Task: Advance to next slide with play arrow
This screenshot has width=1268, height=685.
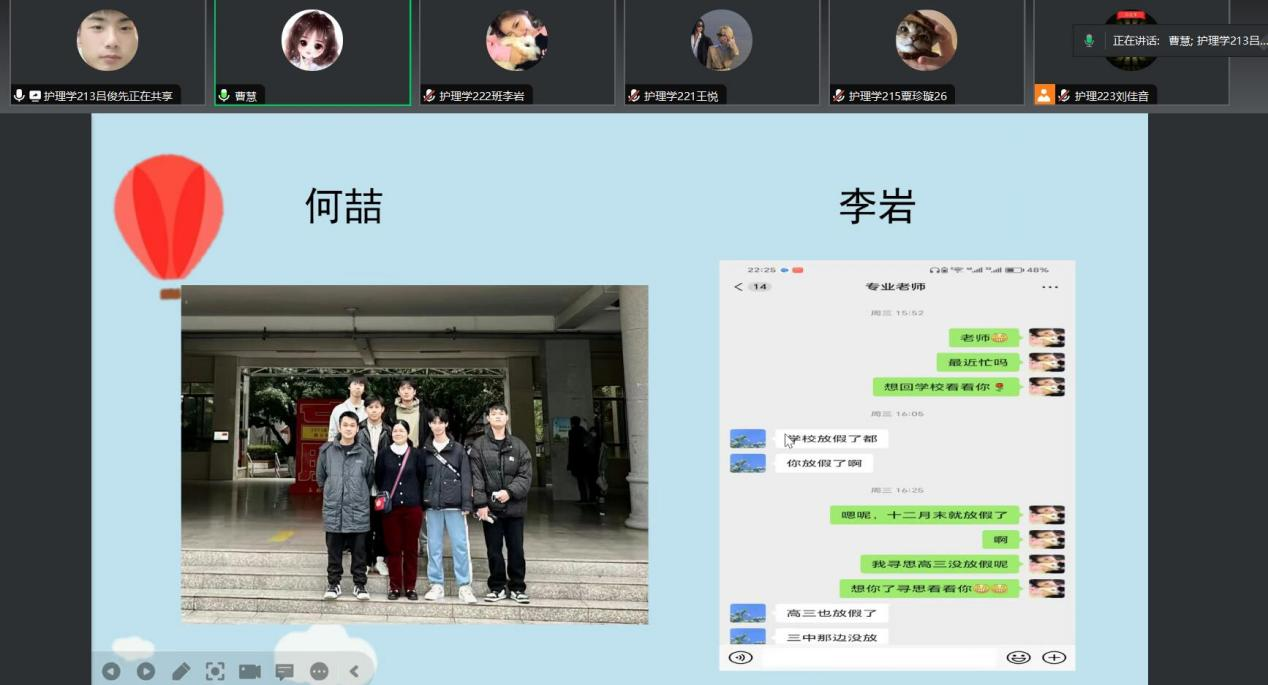Action: click(x=146, y=671)
